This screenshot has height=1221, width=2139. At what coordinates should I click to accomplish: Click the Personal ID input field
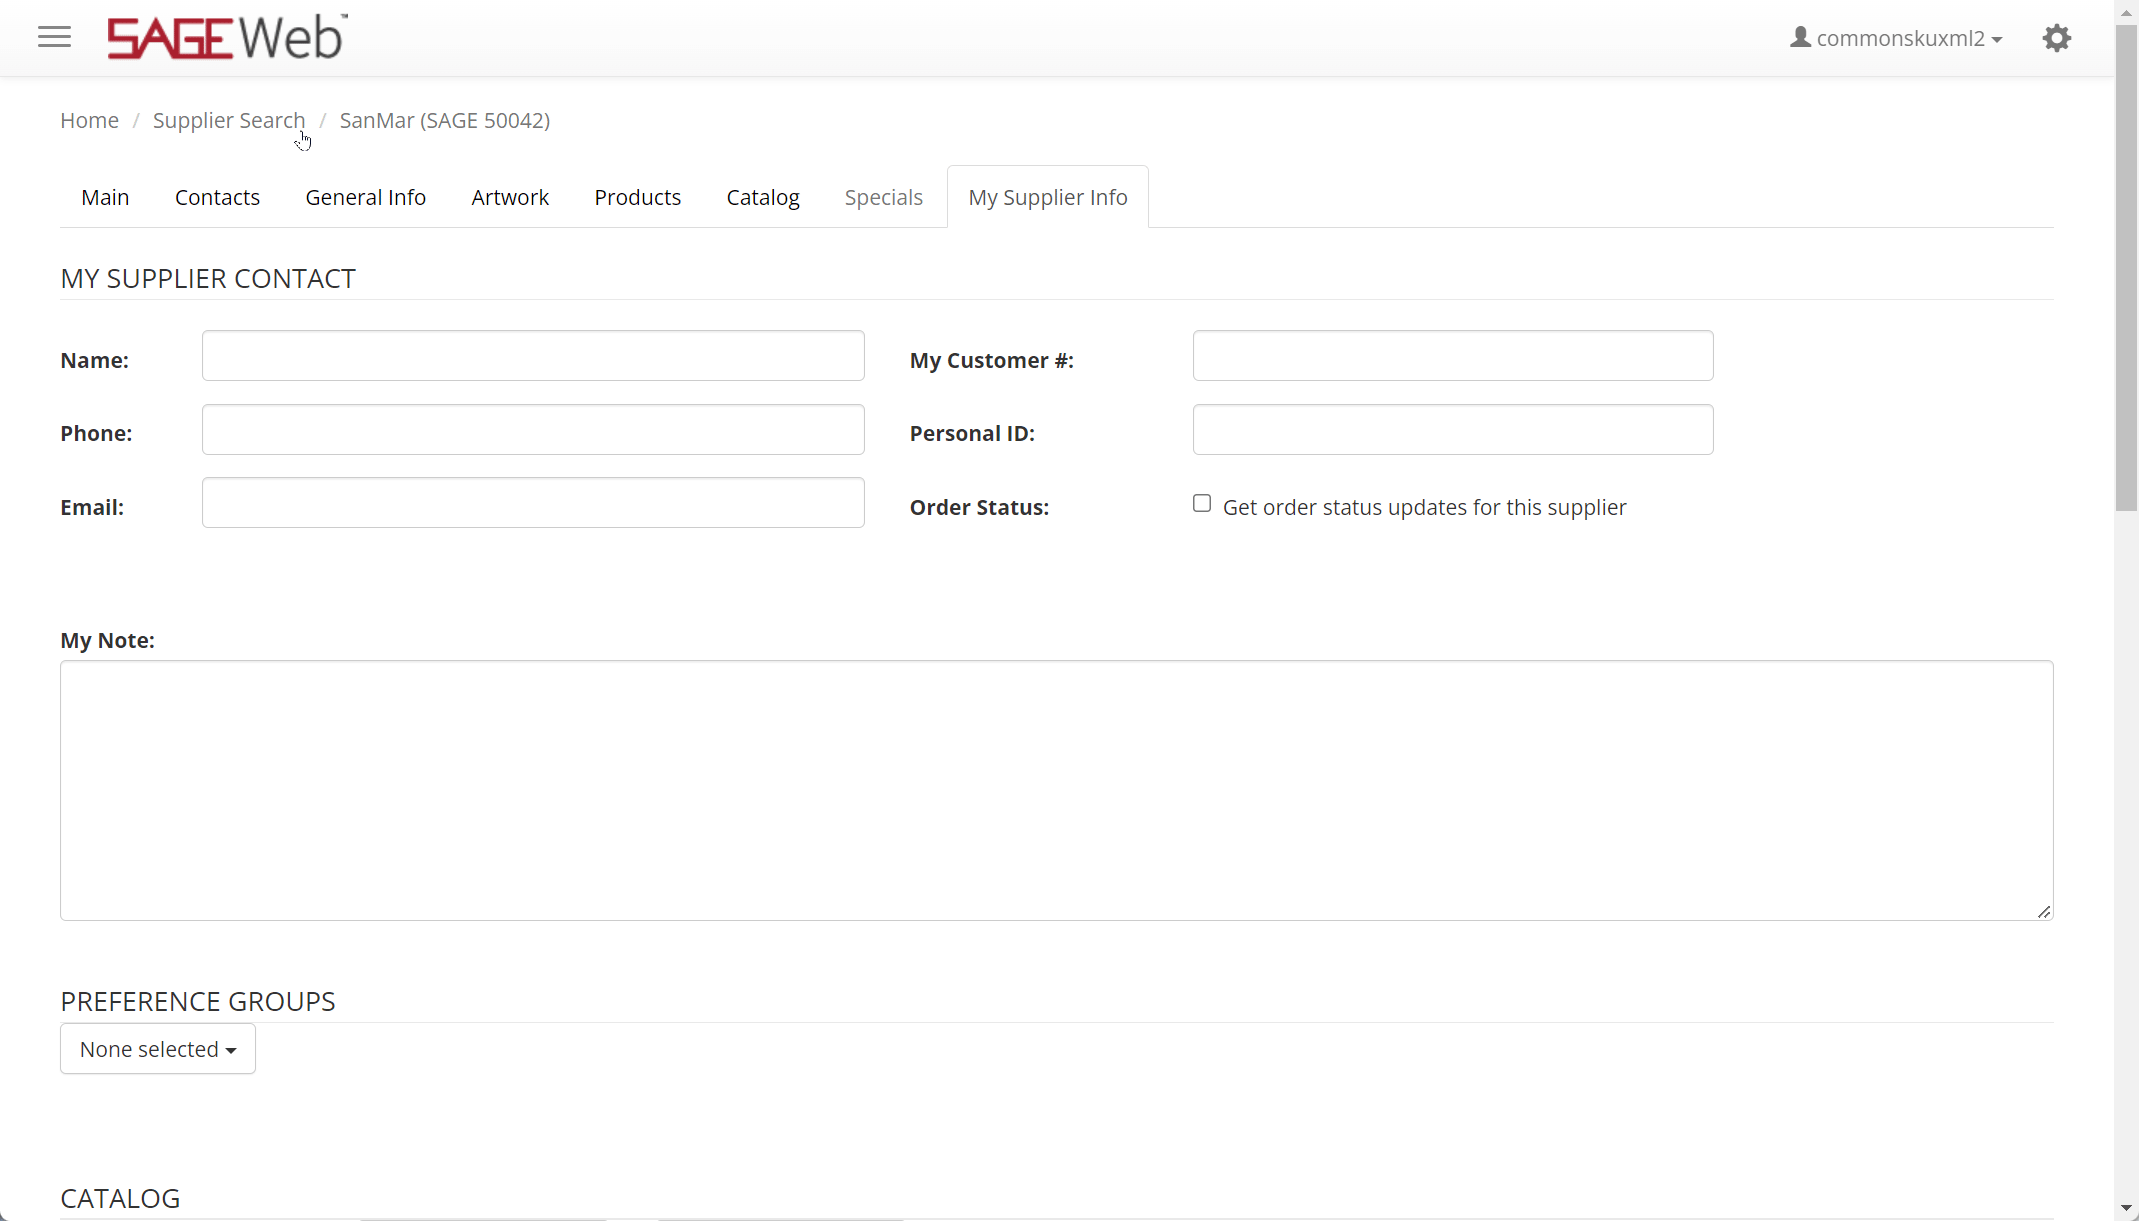pos(1452,429)
